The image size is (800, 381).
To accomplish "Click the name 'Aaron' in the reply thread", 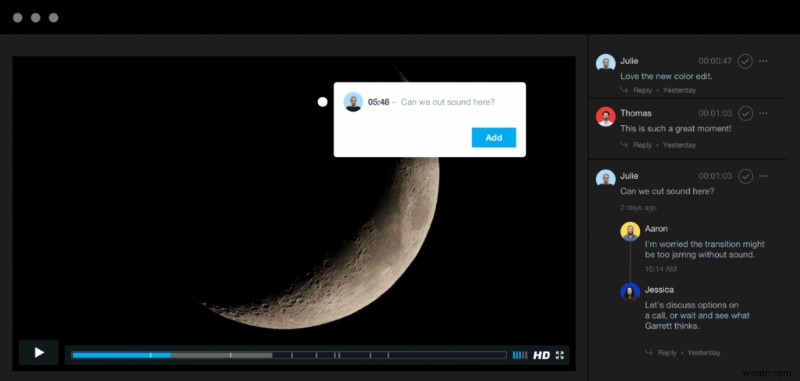I will pos(656,228).
